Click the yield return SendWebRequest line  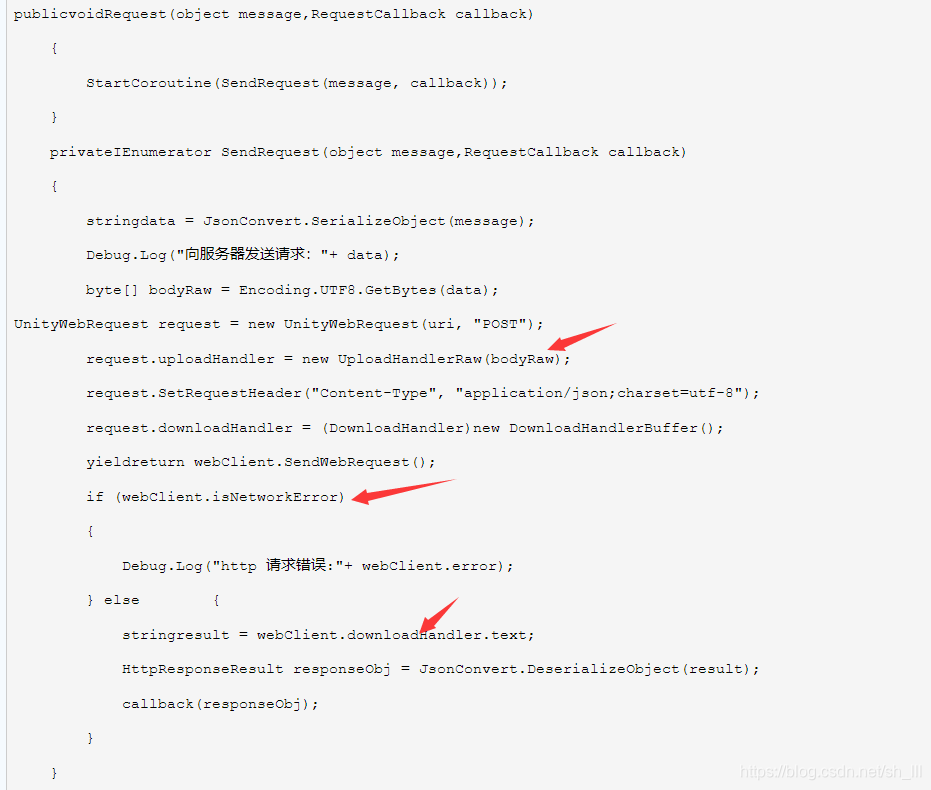260,462
